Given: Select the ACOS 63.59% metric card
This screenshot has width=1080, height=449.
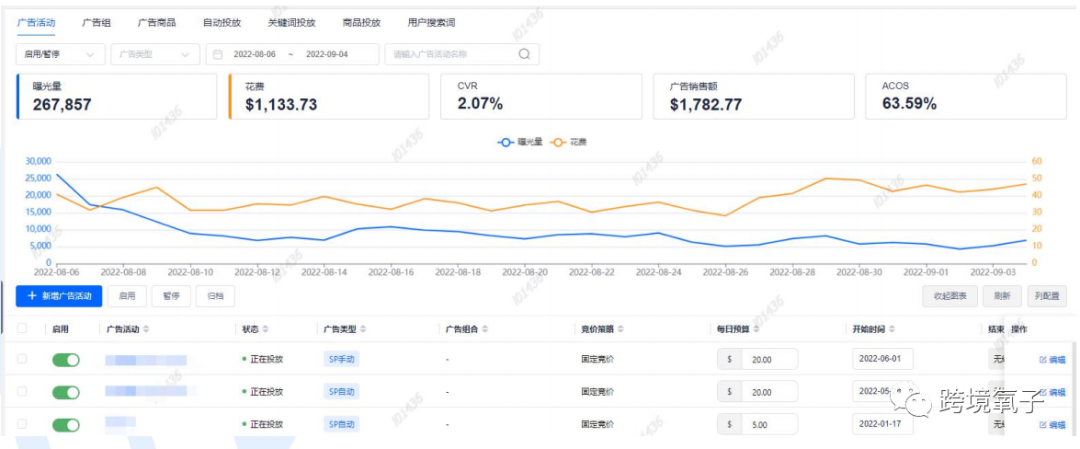Looking at the screenshot, I should (x=966, y=96).
